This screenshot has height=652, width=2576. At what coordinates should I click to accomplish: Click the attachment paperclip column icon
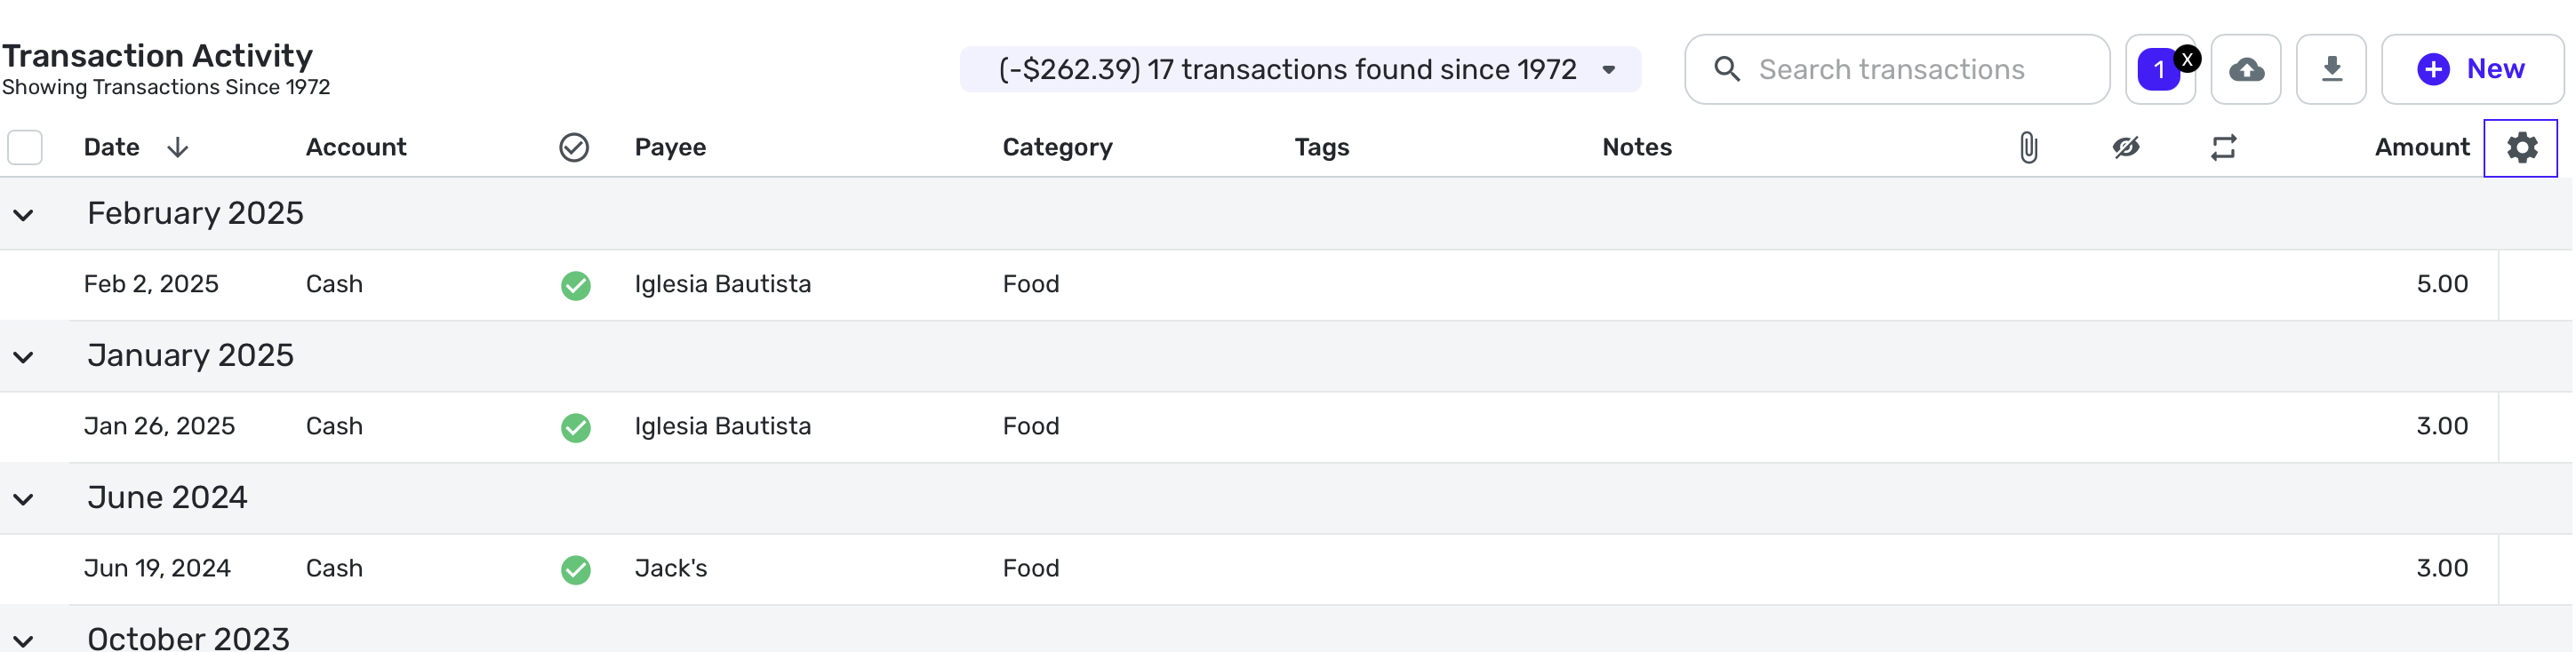click(2027, 148)
